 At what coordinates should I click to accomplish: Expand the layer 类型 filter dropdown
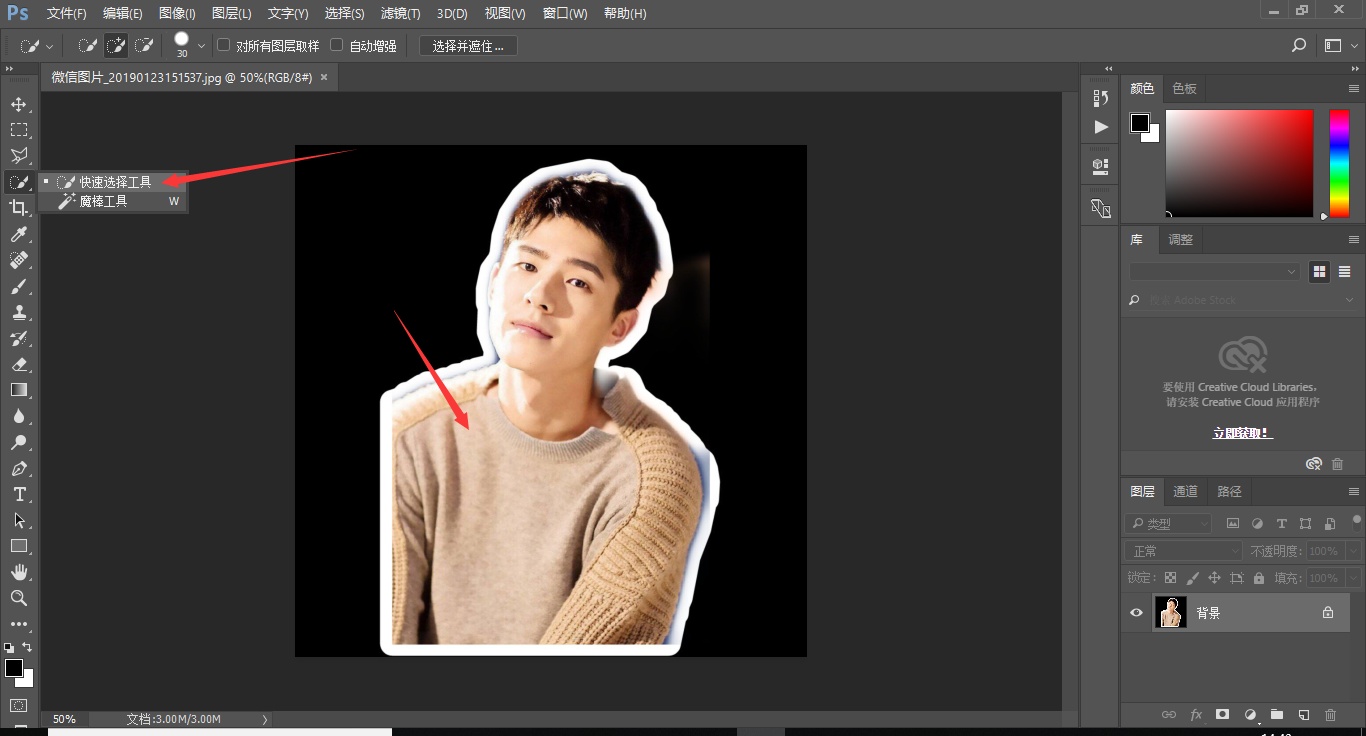point(1168,523)
